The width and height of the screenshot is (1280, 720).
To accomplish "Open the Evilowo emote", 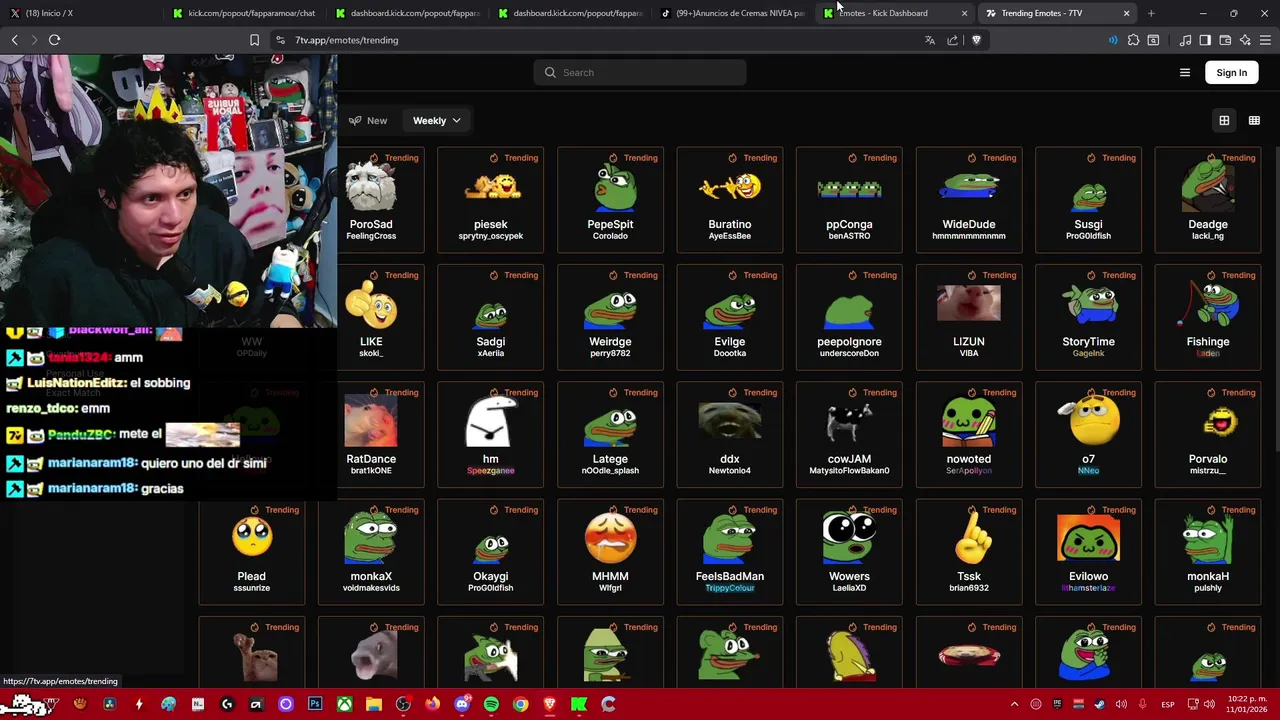I will pos(1088,551).
